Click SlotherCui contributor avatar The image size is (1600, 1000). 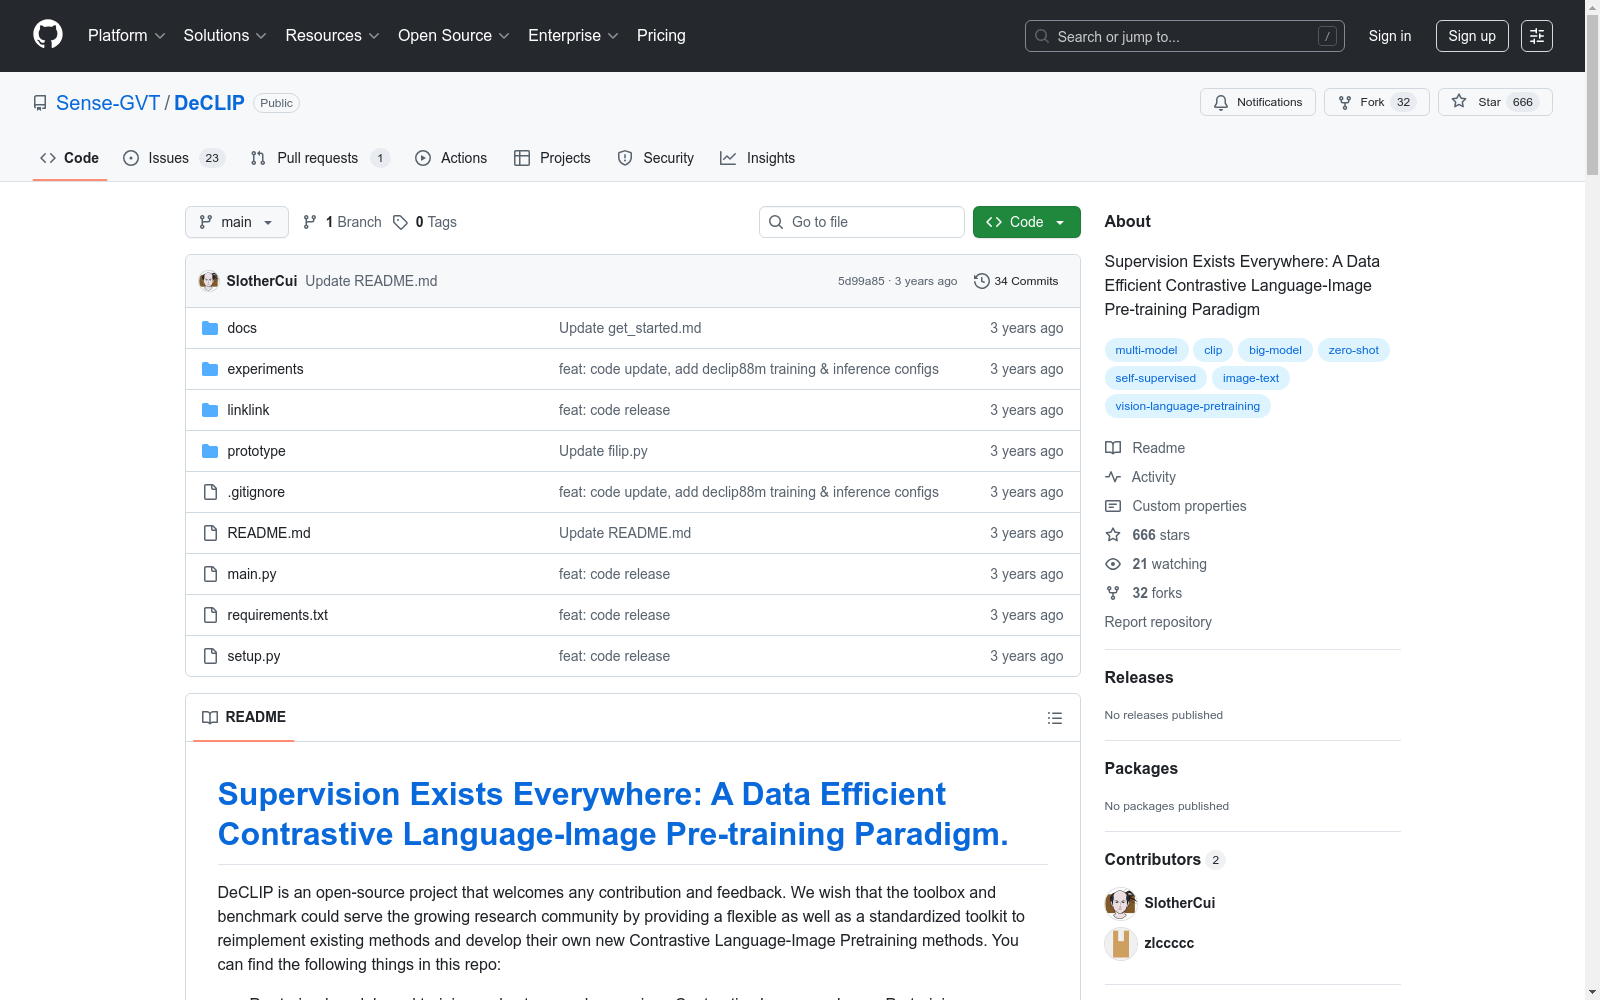coord(1121,903)
